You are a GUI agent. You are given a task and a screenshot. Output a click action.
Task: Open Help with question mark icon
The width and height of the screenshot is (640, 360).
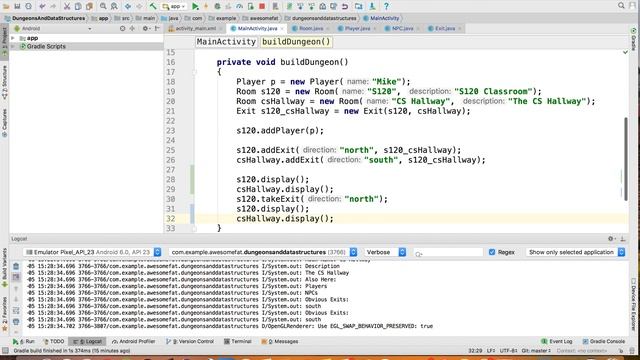(x=386, y=6)
